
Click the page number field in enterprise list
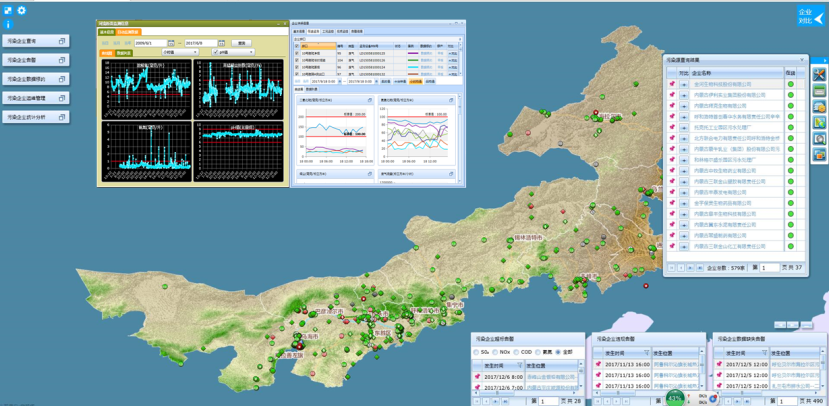[768, 268]
